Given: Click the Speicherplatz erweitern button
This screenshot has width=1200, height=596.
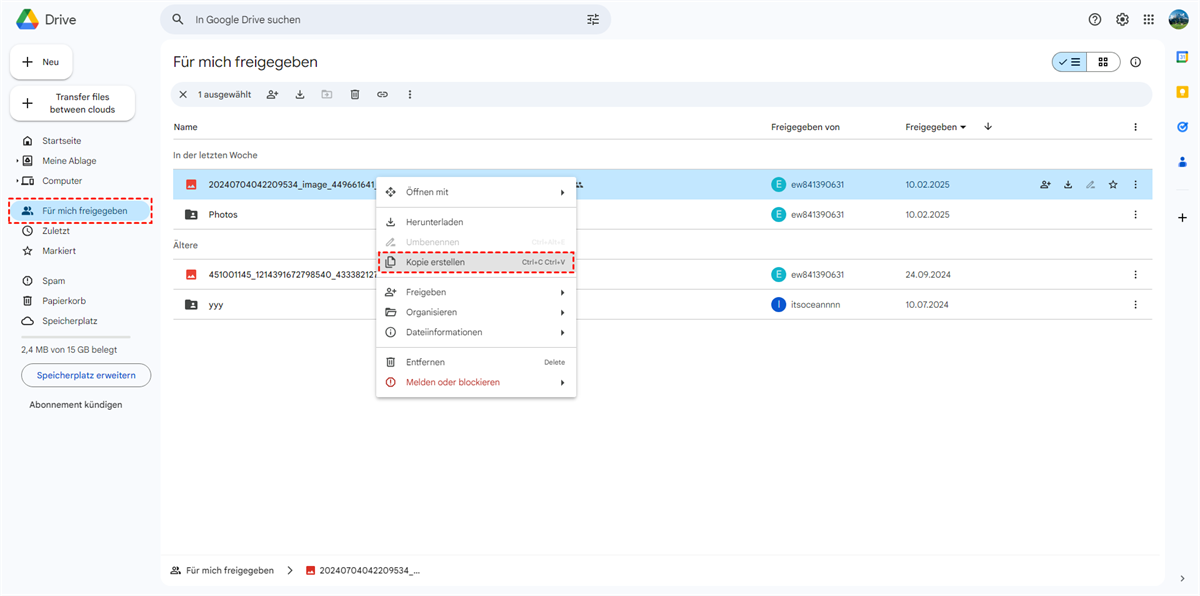Looking at the screenshot, I should coord(86,375).
